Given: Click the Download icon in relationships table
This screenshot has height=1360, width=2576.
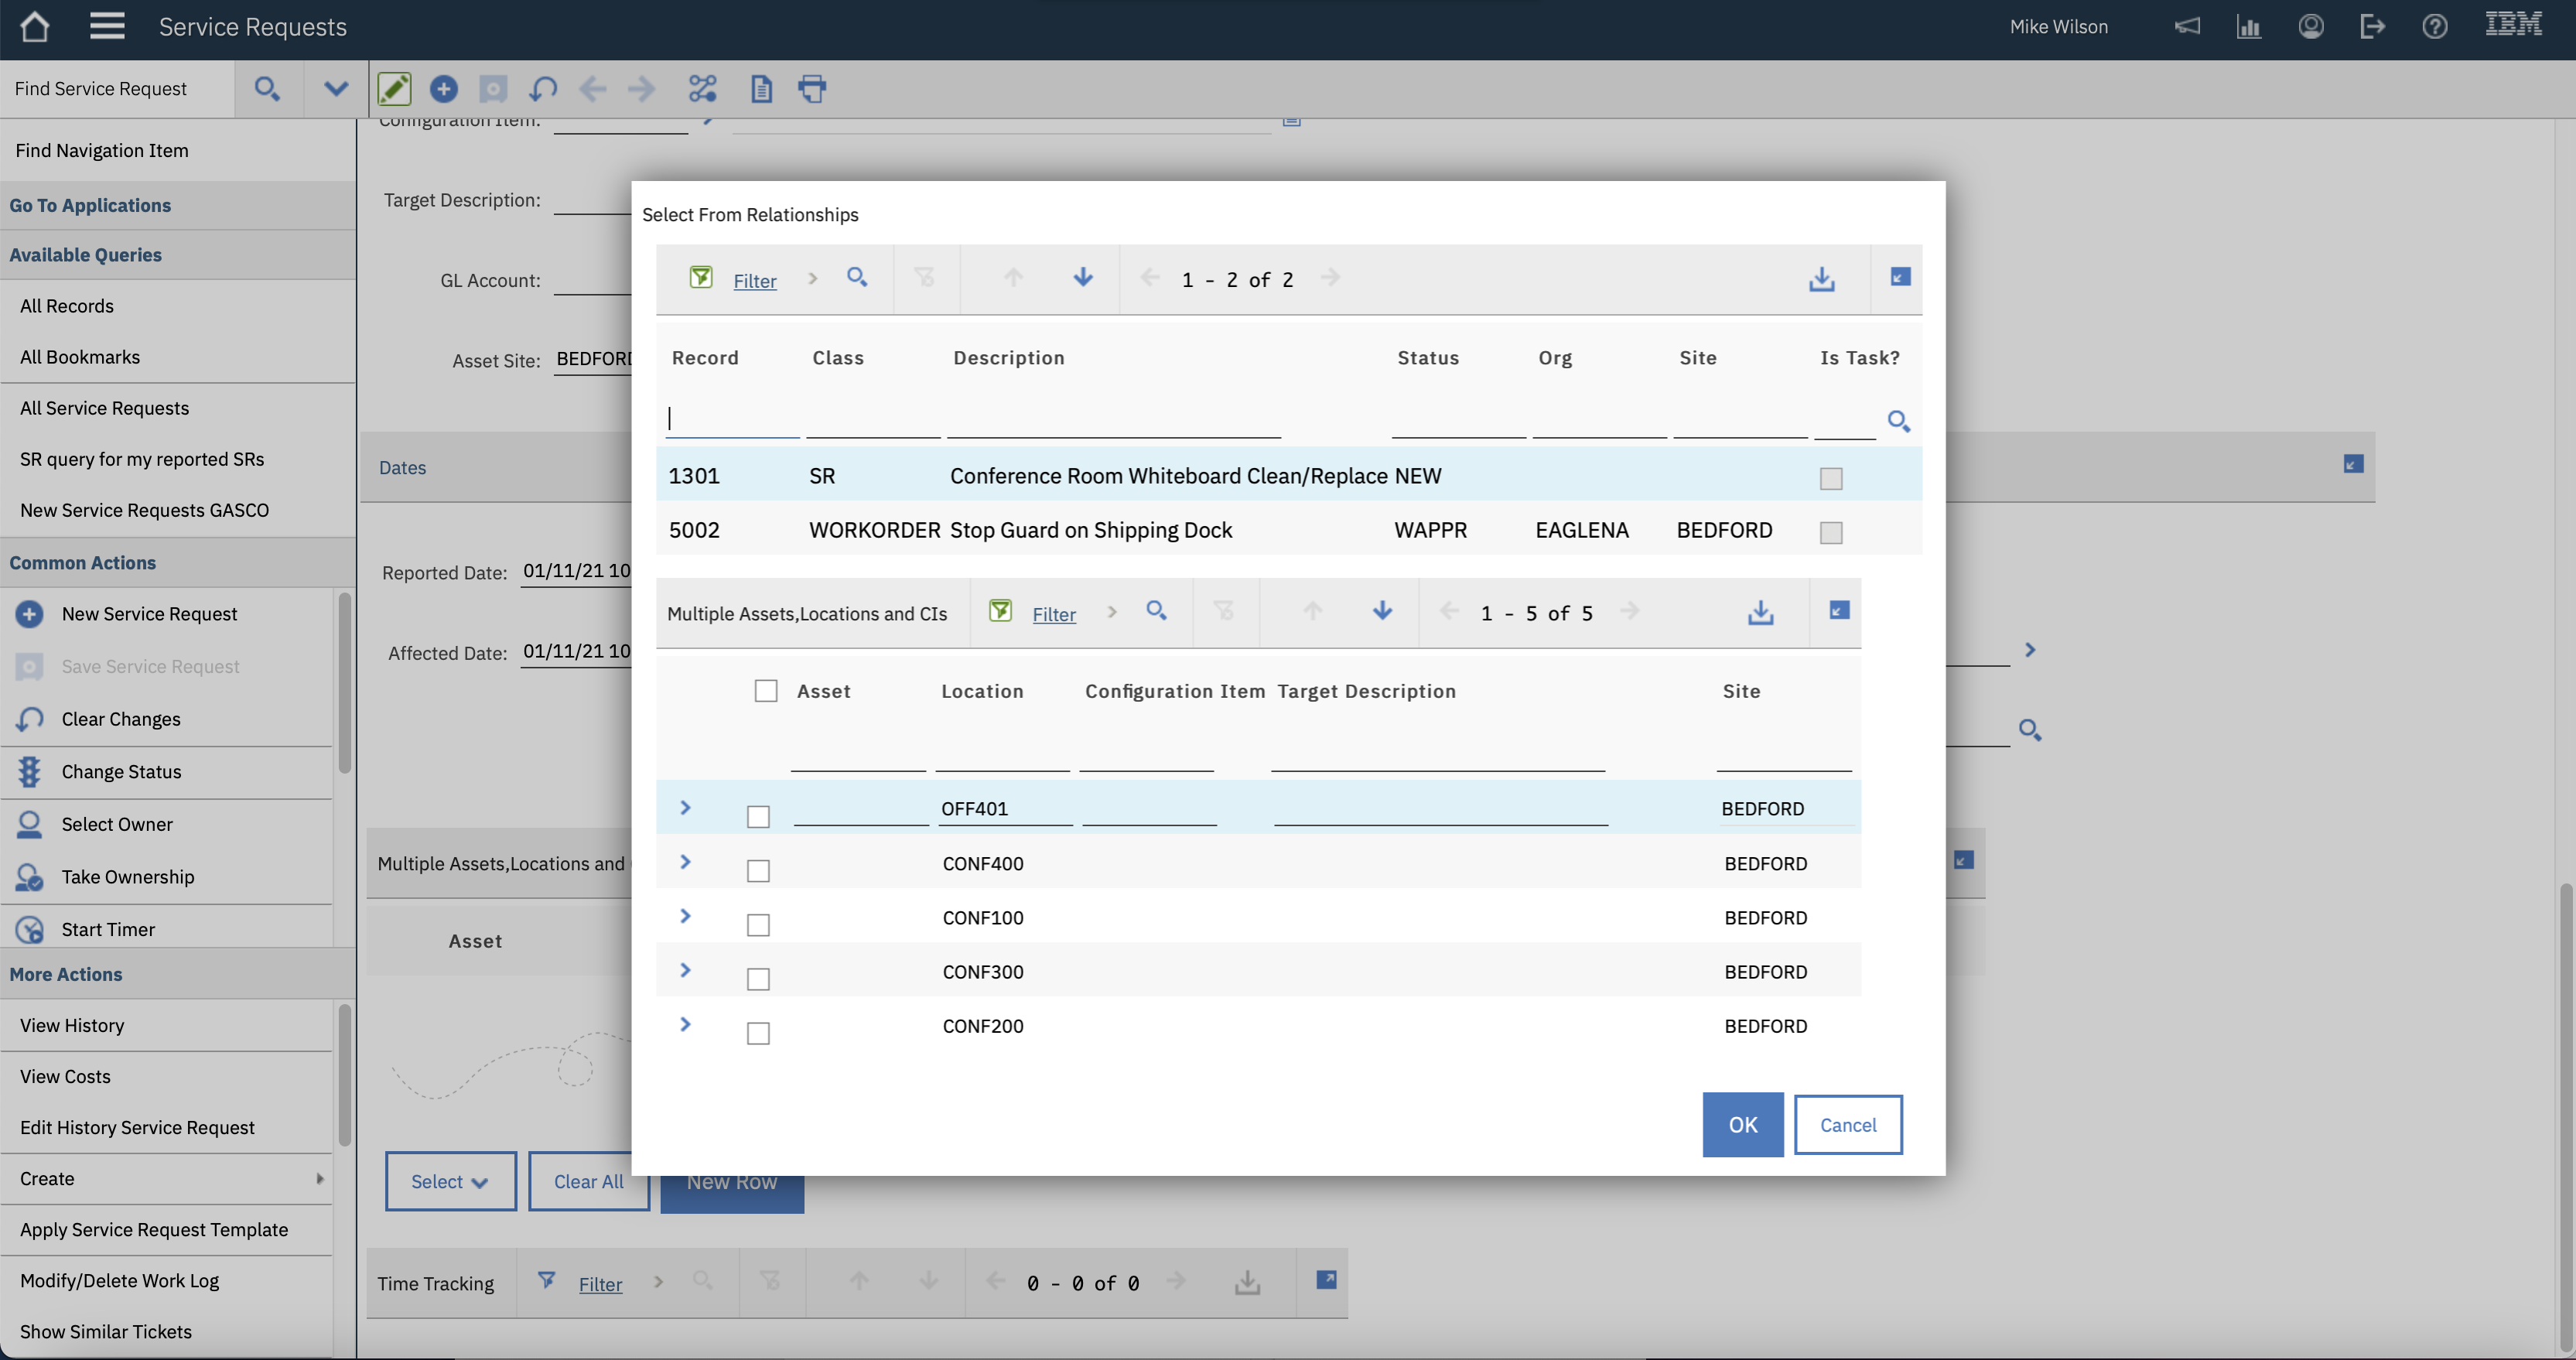Looking at the screenshot, I should pyautogui.click(x=1821, y=279).
